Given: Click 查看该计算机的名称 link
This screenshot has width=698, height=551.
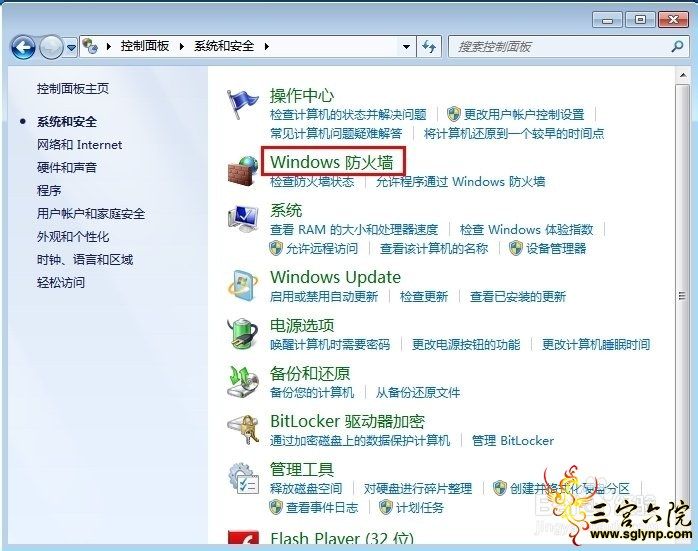Looking at the screenshot, I should tap(434, 249).
